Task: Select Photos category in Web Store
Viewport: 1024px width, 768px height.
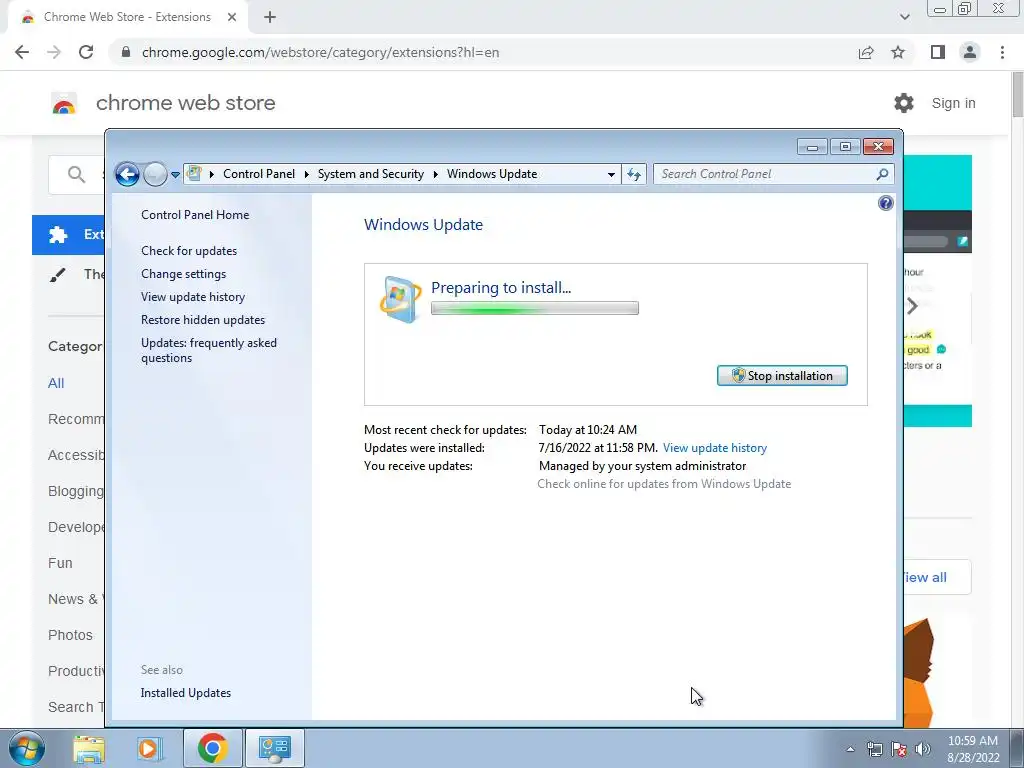Action: [x=70, y=635]
